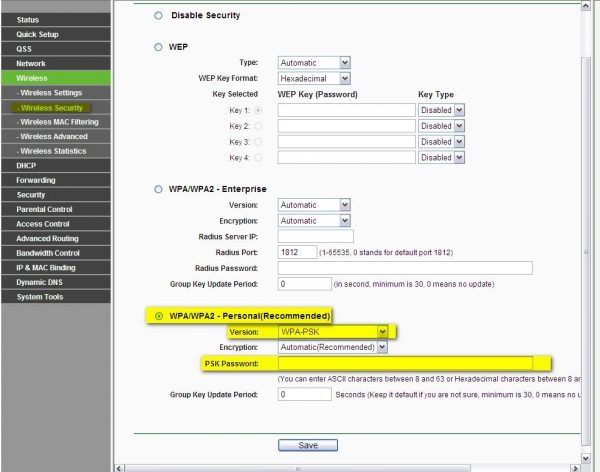600x472 pixels.
Task: Go to the Wireless Statistics submenu
Action: click(56, 151)
